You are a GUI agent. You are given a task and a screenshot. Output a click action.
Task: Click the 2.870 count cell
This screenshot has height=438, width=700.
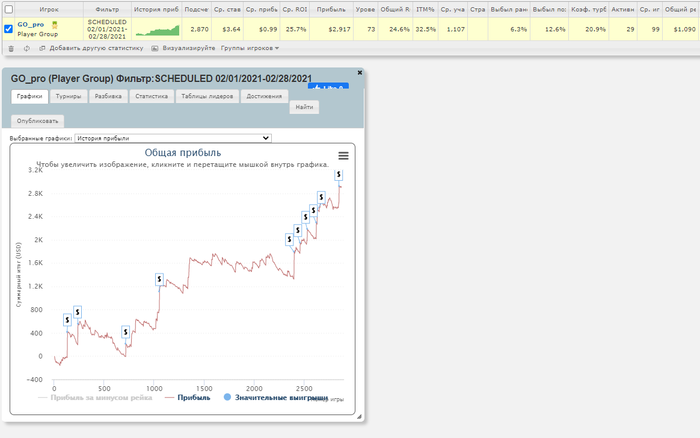coord(196,29)
